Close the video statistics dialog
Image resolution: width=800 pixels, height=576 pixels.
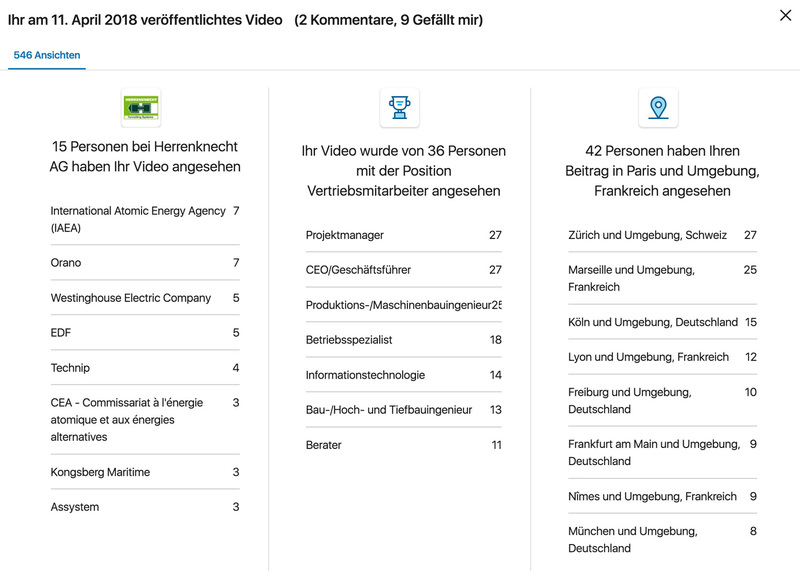pos(783,15)
